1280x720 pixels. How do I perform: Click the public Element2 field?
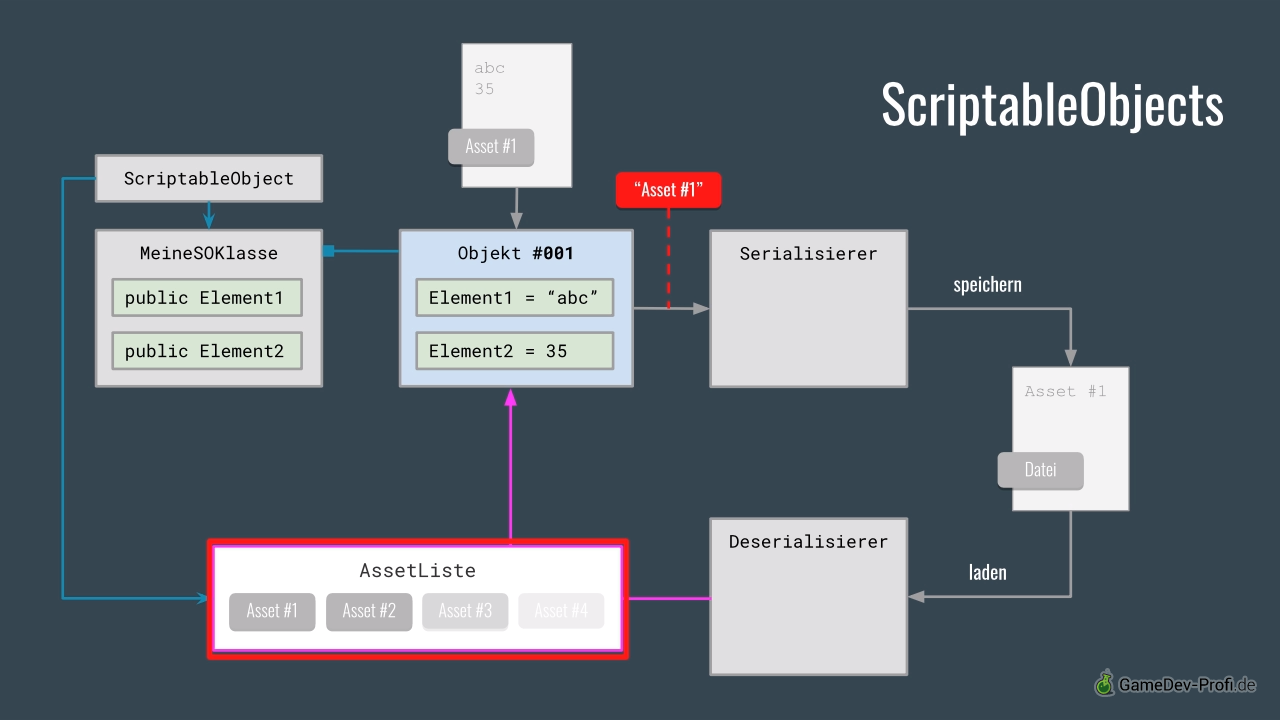tap(206, 351)
